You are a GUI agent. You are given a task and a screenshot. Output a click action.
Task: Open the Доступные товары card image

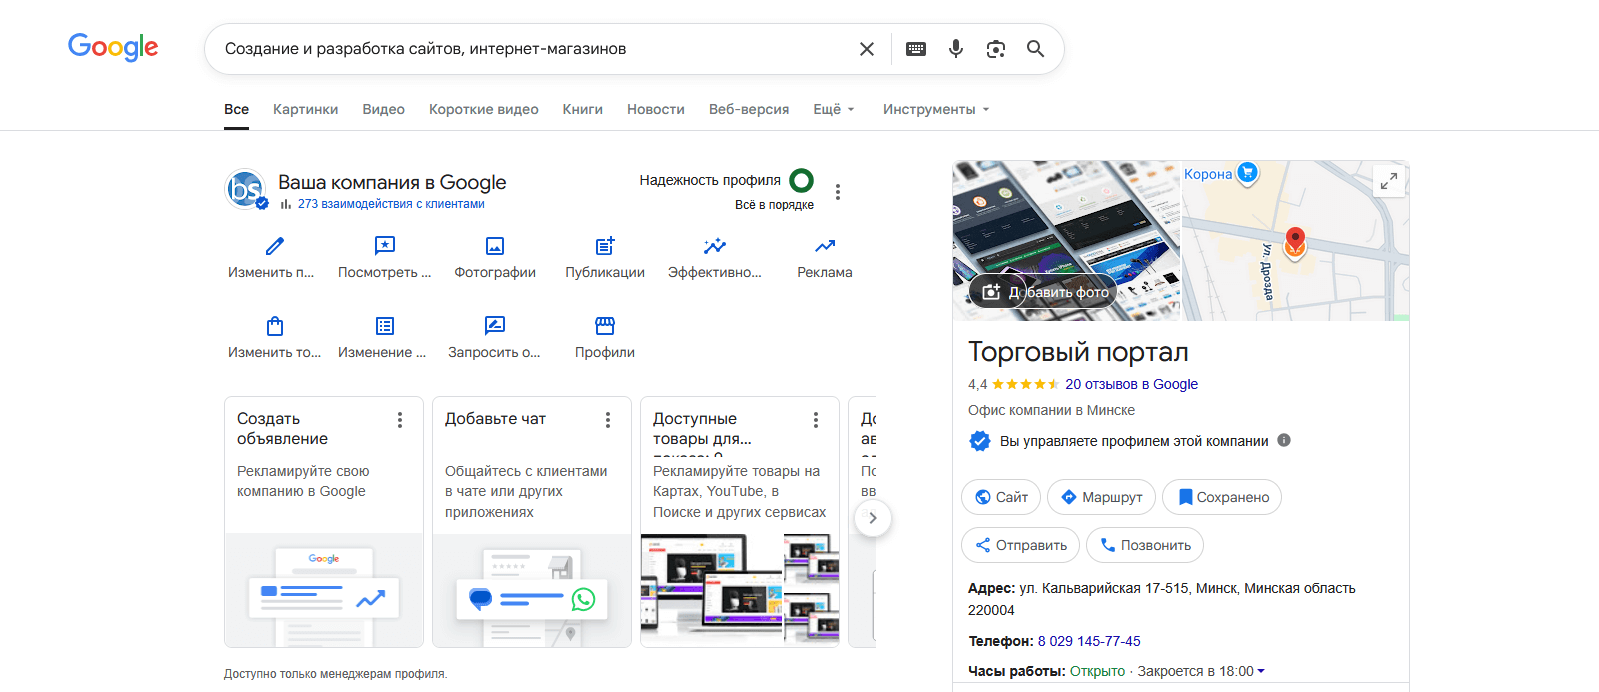click(740, 590)
